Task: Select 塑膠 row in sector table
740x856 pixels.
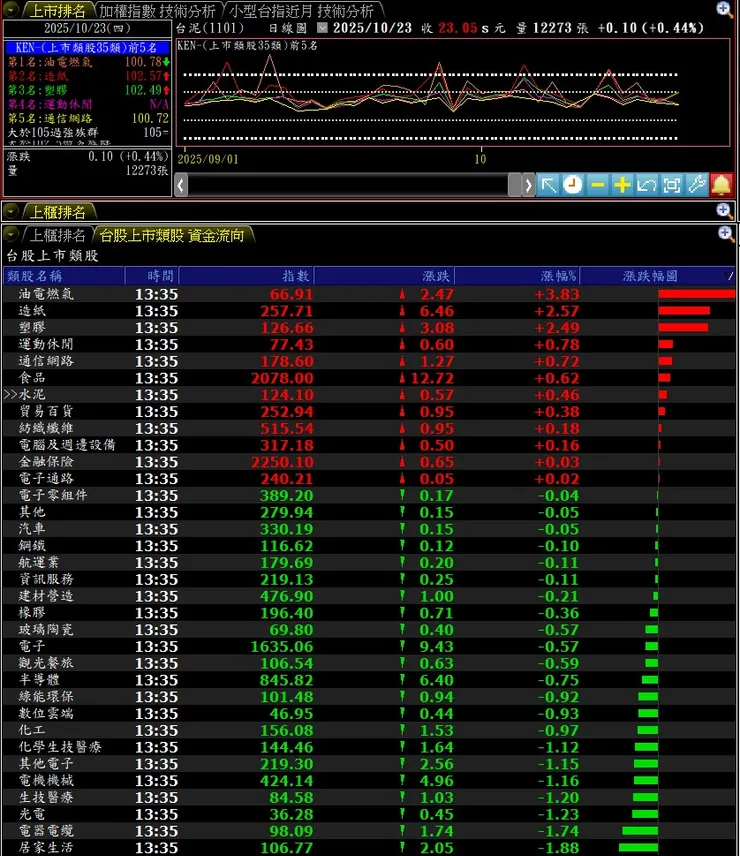Action: point(369,328)
